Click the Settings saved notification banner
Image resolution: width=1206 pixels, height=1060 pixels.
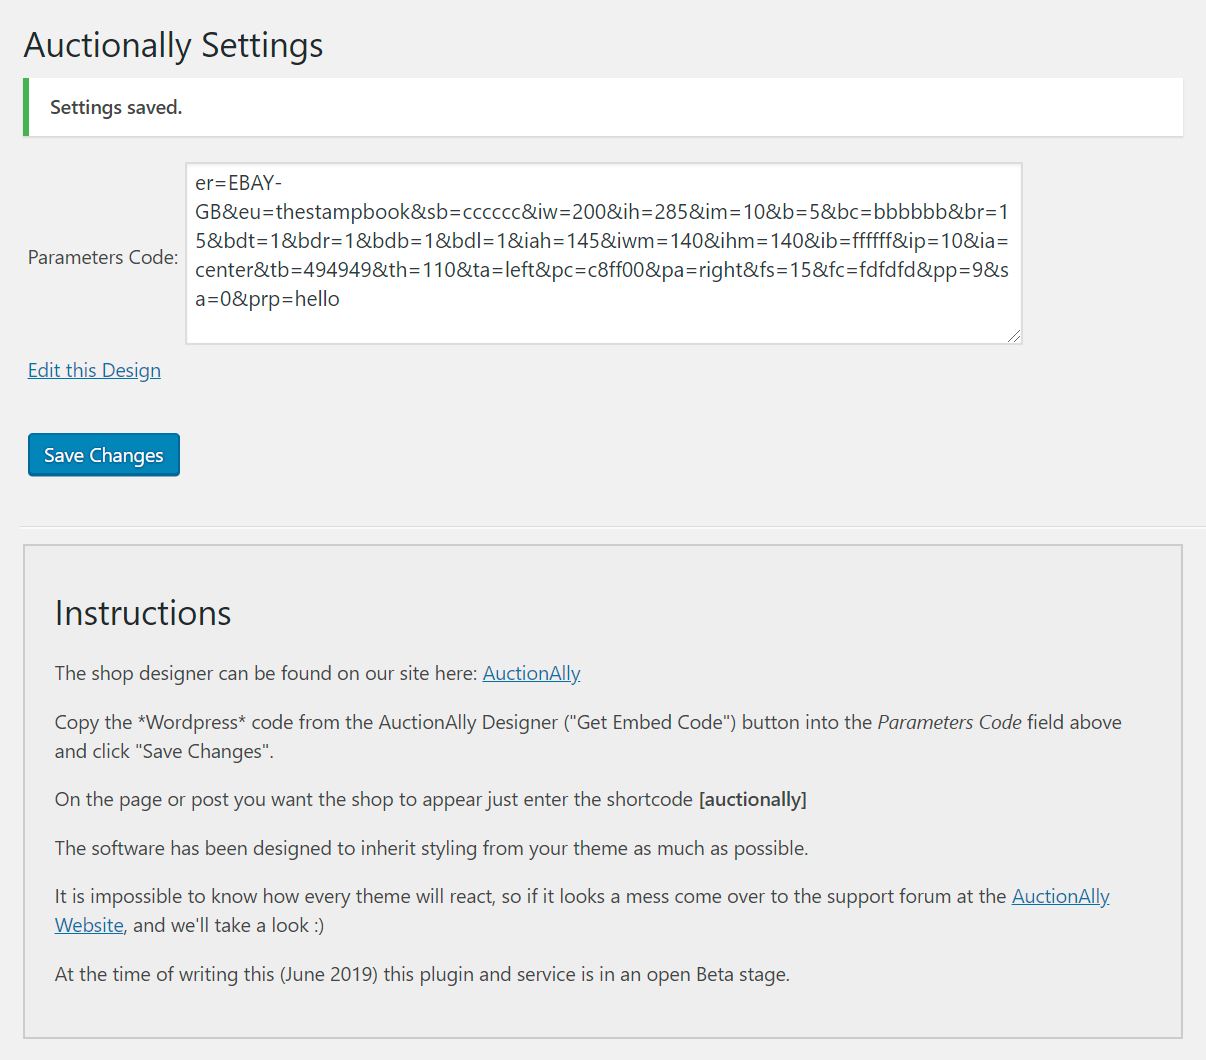click(602, 107)
